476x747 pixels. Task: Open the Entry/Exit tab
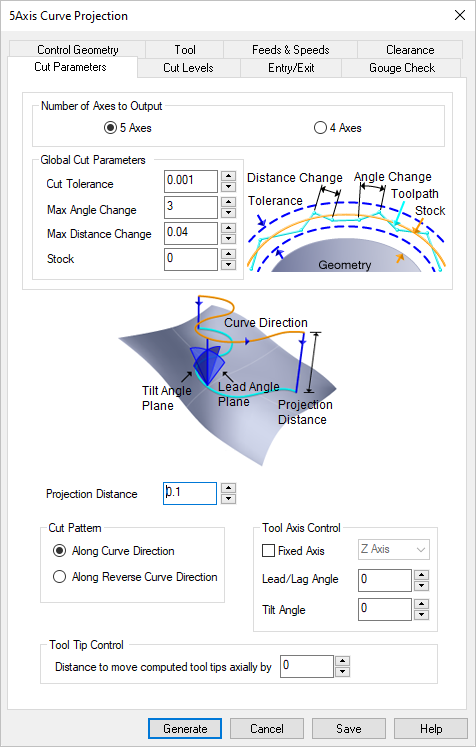click(x=291, y=68)
